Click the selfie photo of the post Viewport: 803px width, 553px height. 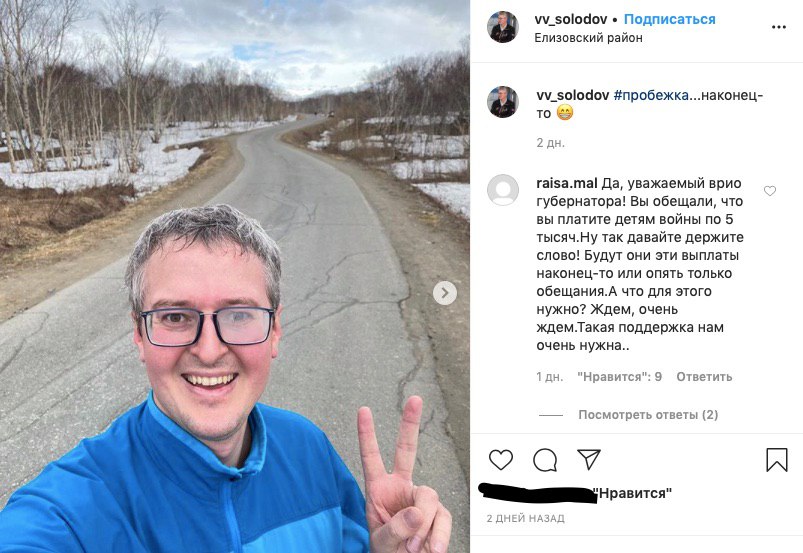pyautogui.click(x=235, y=276)
